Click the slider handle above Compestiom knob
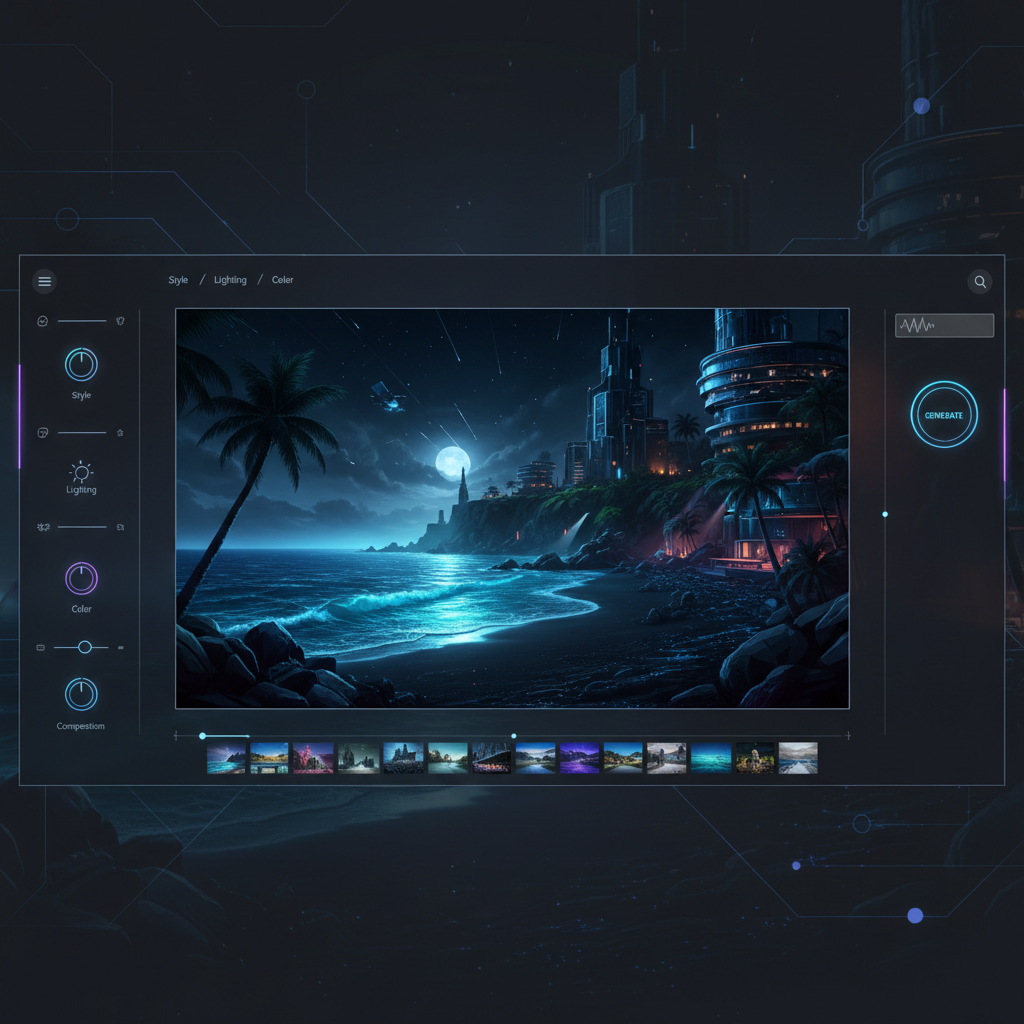 (84, 647)
